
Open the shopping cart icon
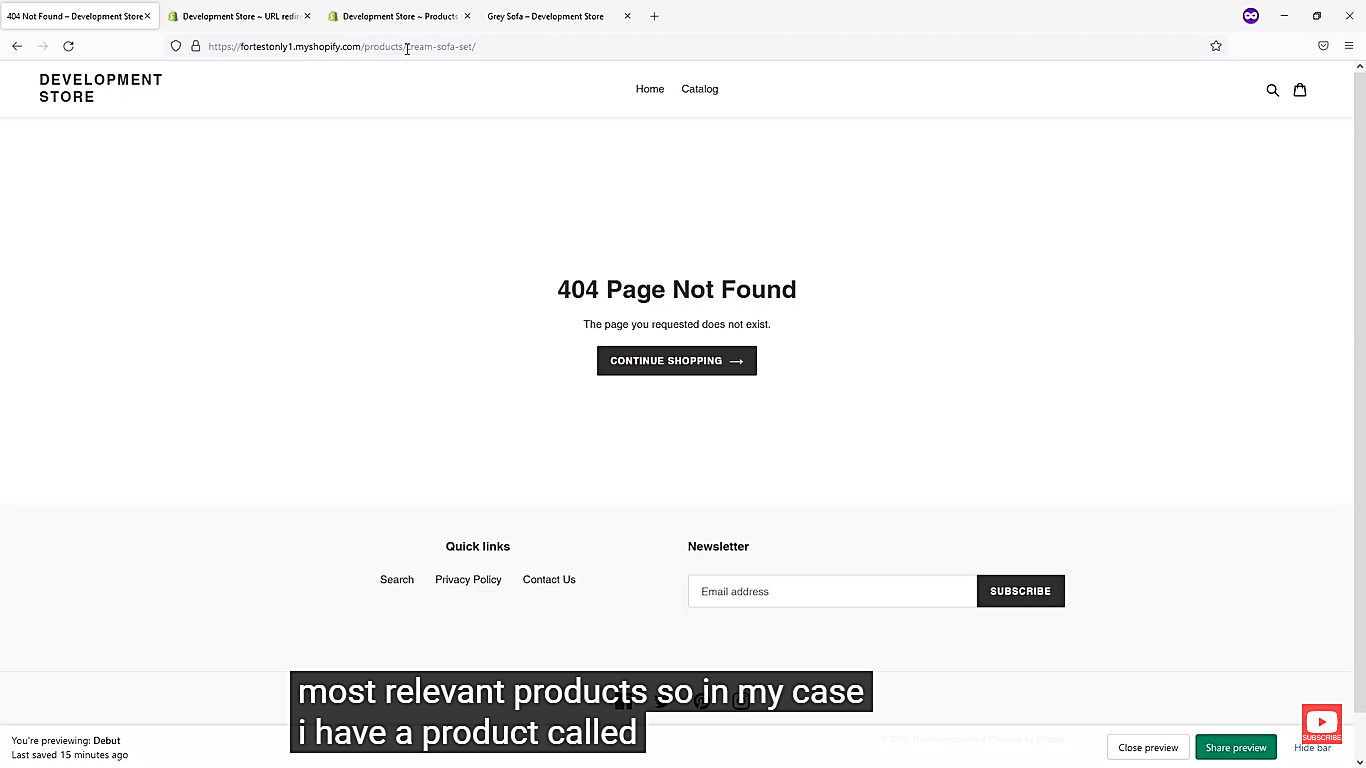[1300, 90]
